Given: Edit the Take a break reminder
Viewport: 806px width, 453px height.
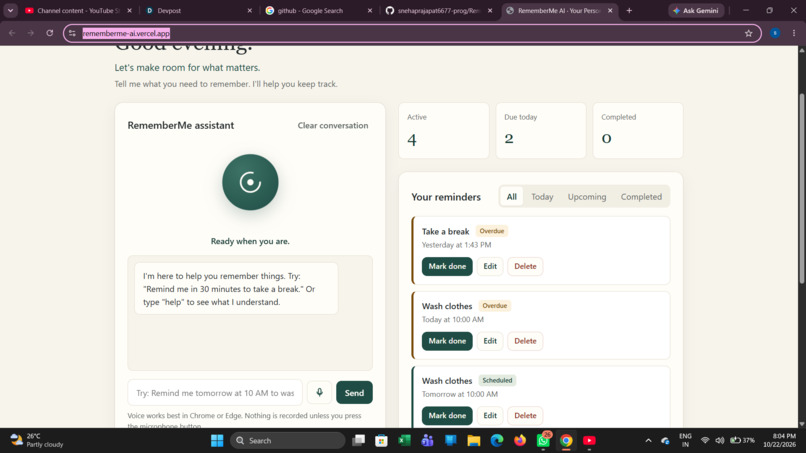Looking at the screenshot, I should 490,266.
